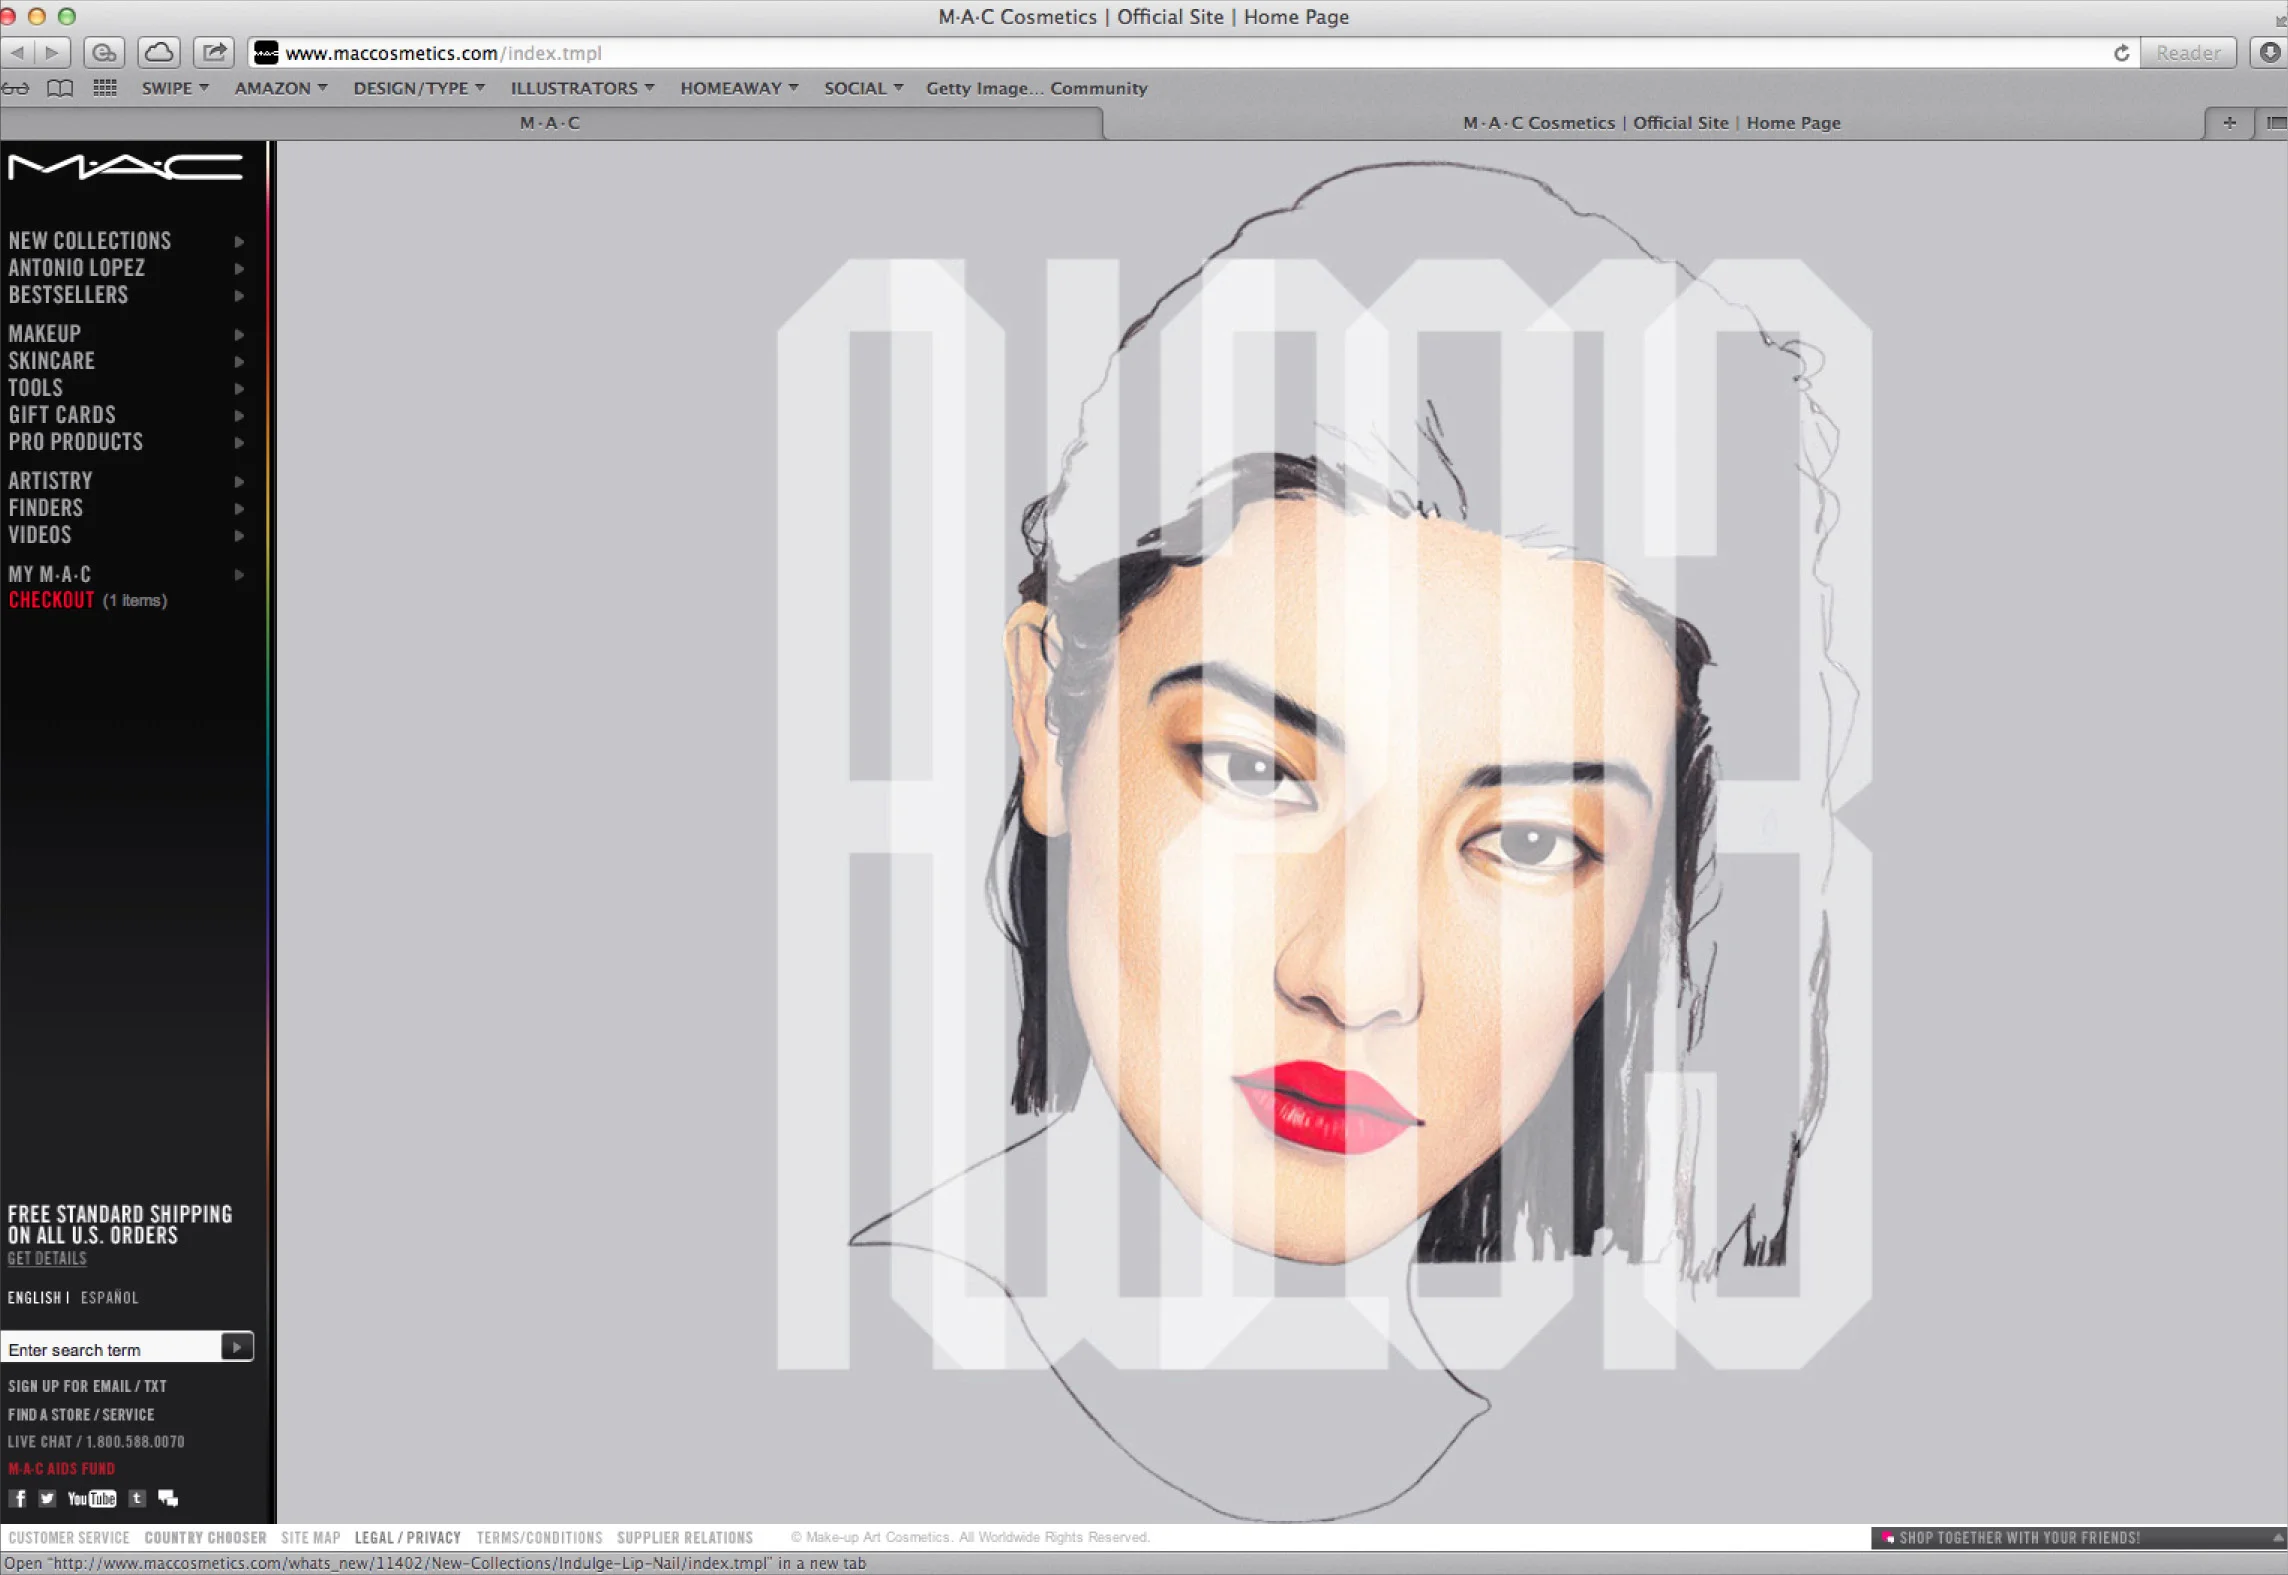Open the Tools menu arrow
Viewport: 2288px width, 1575px height.
(x=239, y=388)
